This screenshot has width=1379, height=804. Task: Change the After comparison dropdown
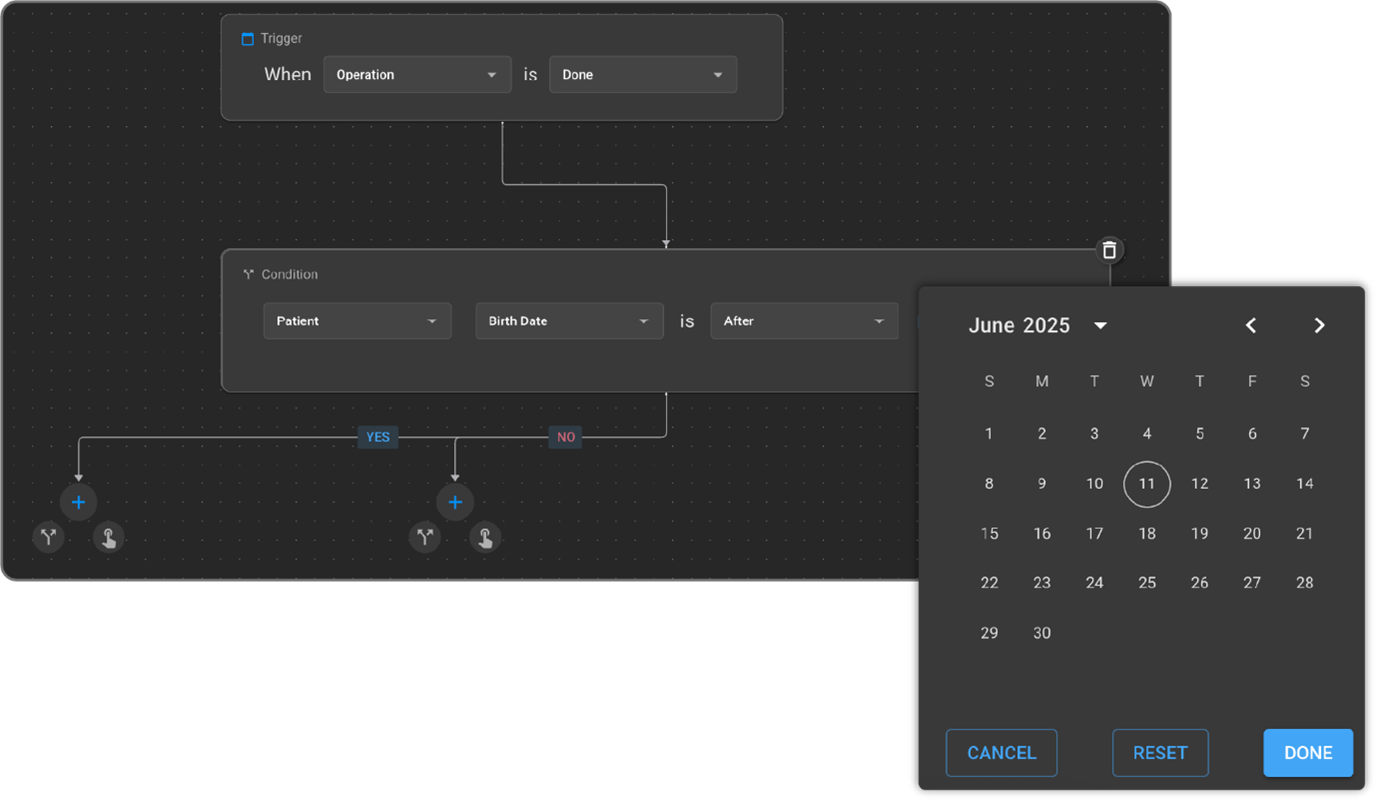[804, 321]
